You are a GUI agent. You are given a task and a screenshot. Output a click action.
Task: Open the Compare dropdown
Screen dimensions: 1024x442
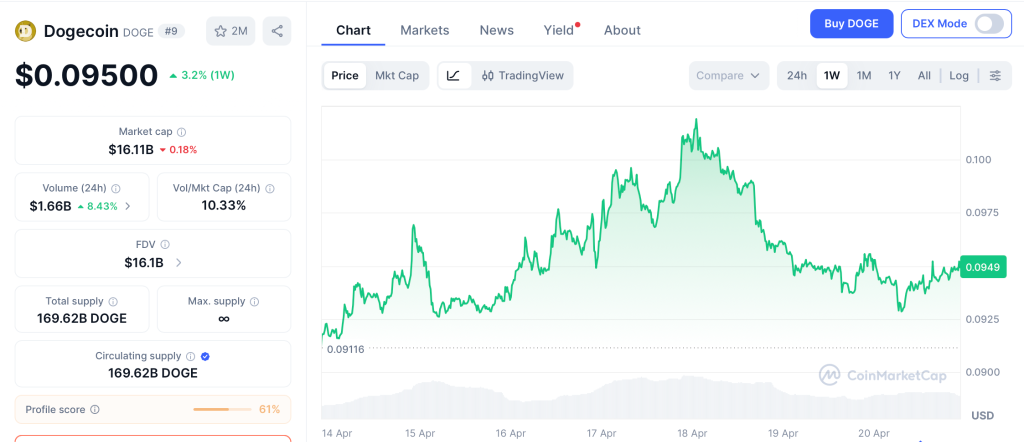click(x=729, y=76)
